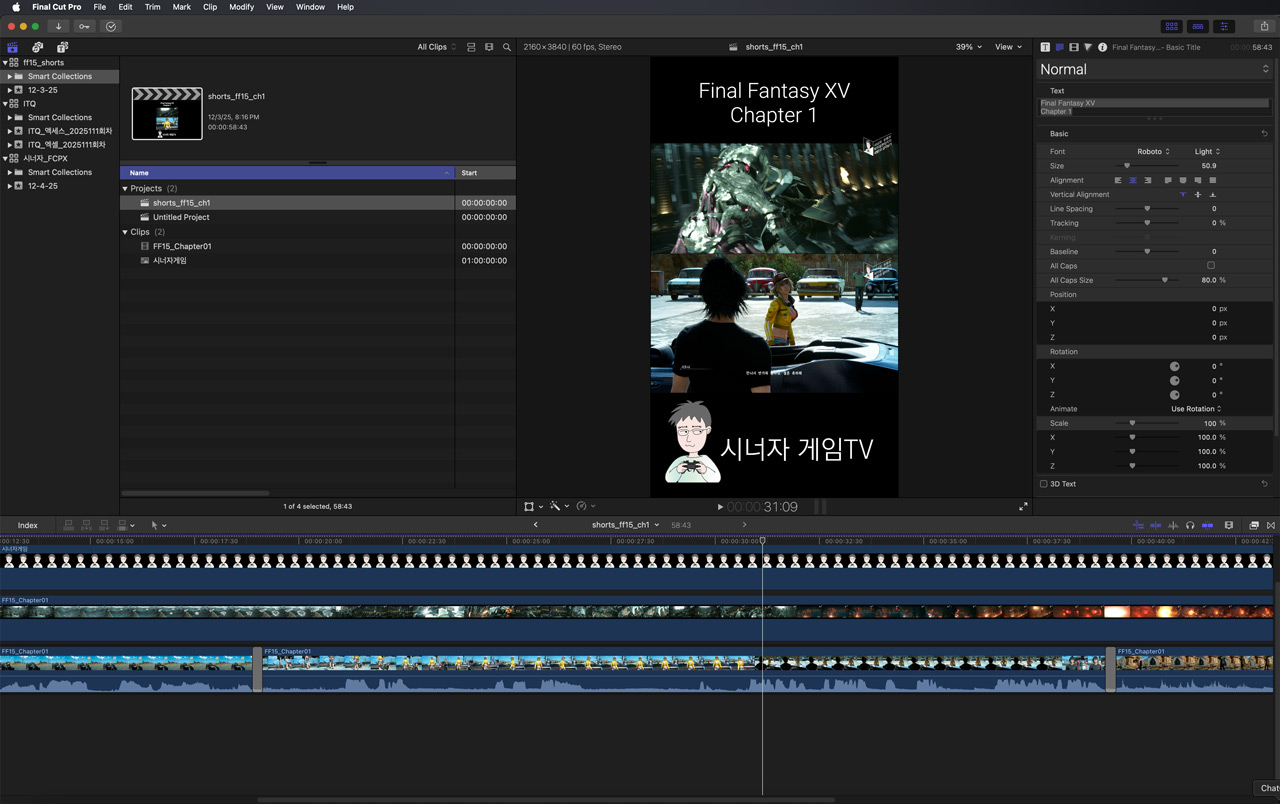Click the text Size slider handle
Screen dimensions: 1280x804
[1127, 166]
